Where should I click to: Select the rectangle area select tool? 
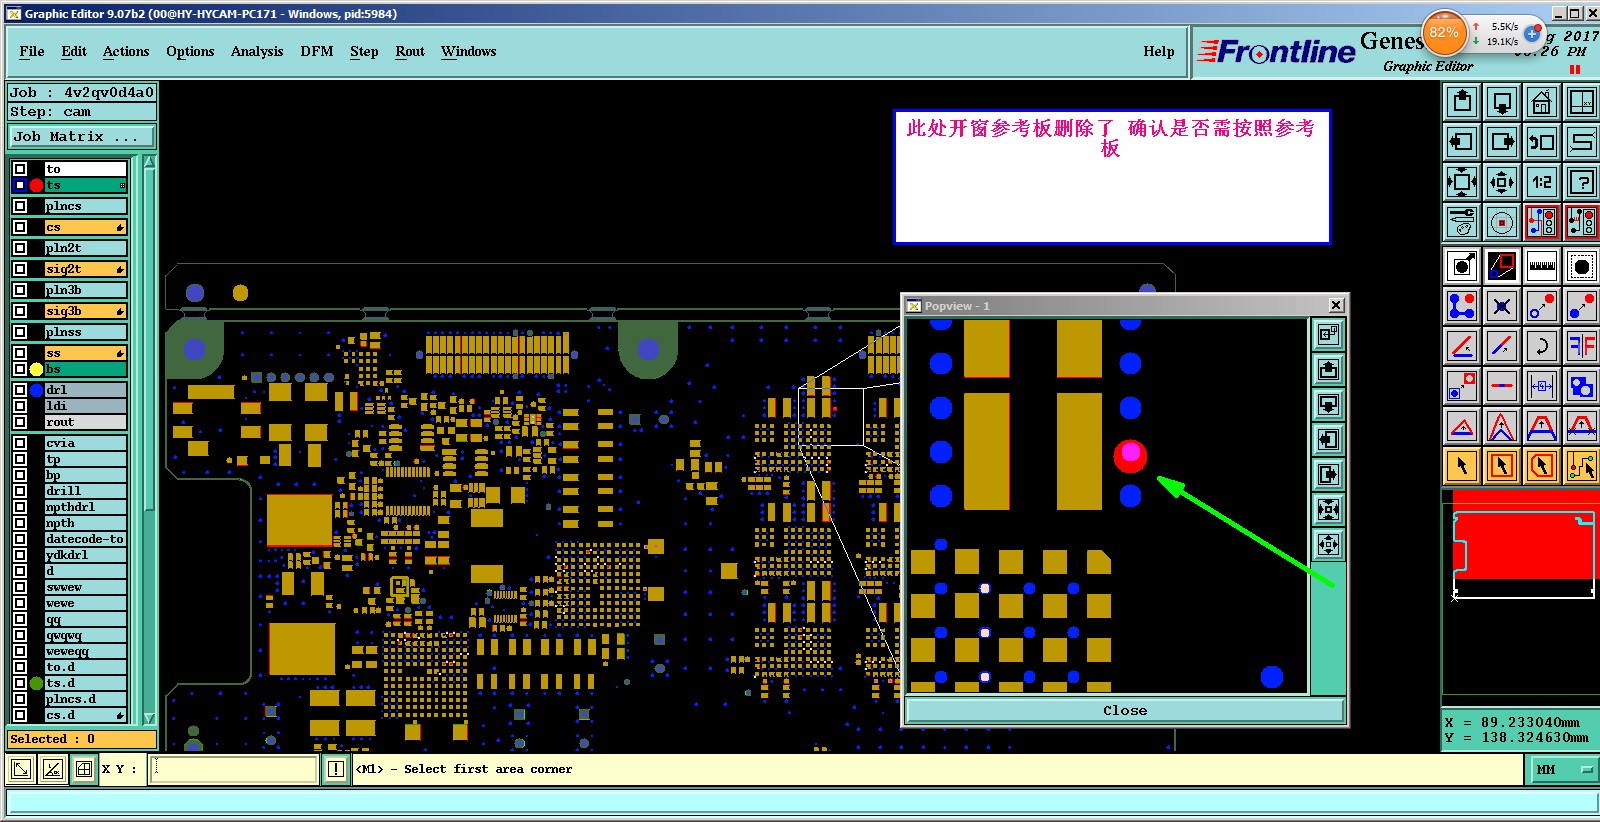point(1502,466)
